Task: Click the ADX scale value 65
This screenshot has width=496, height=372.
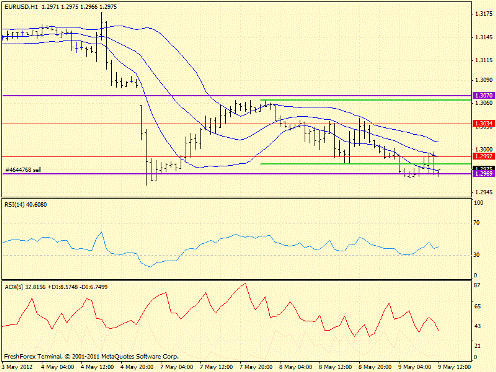Action: click(477, 306)
